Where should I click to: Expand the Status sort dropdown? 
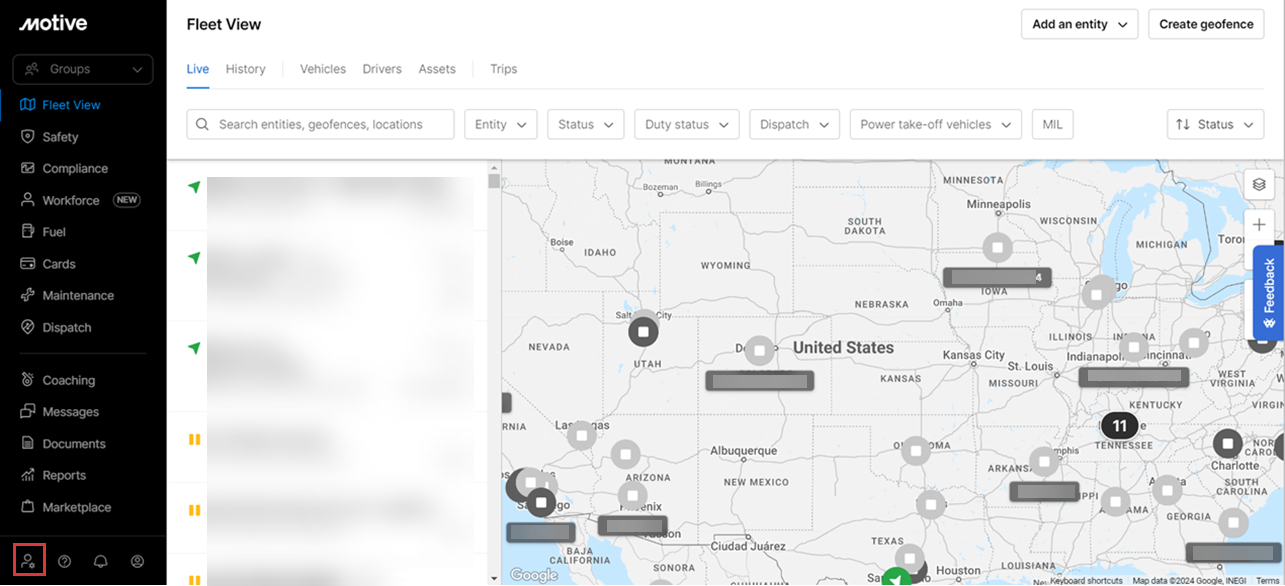(x=1214, y=125)
